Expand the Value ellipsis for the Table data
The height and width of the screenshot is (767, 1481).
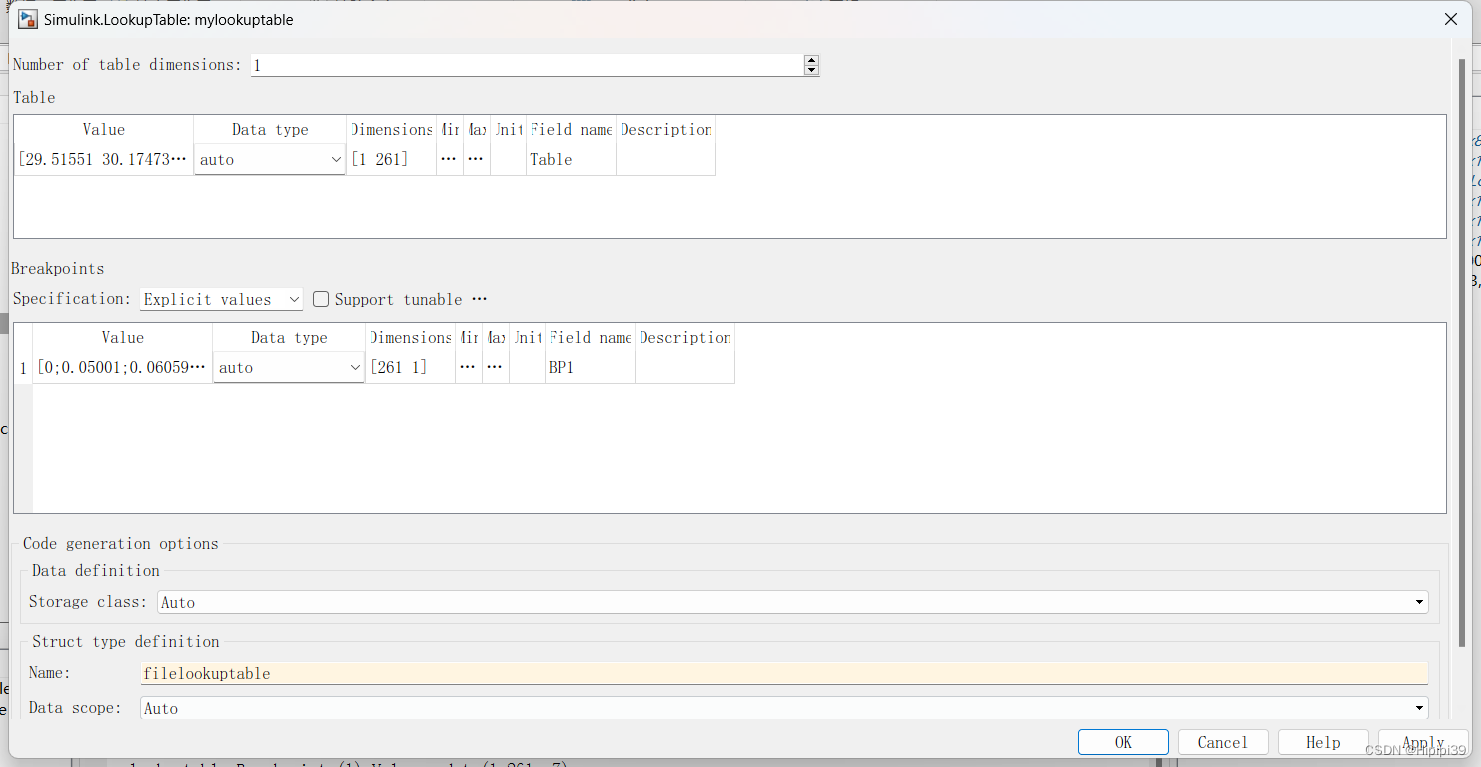(x=178, y=159)
